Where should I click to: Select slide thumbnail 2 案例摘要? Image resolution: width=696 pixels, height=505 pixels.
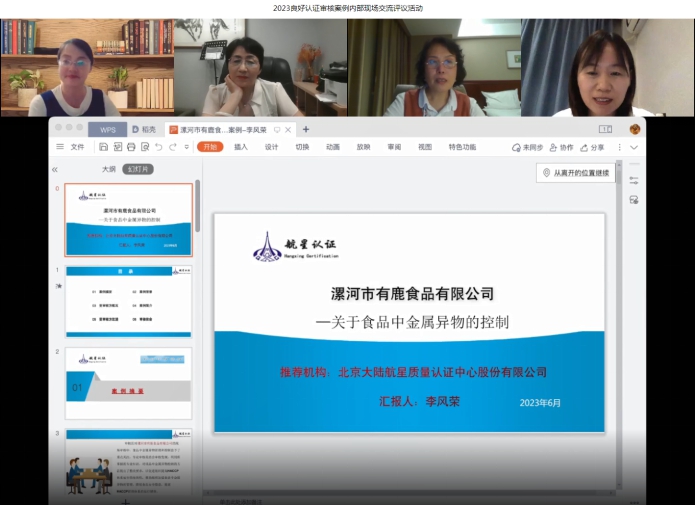click(x=129, y=383)
